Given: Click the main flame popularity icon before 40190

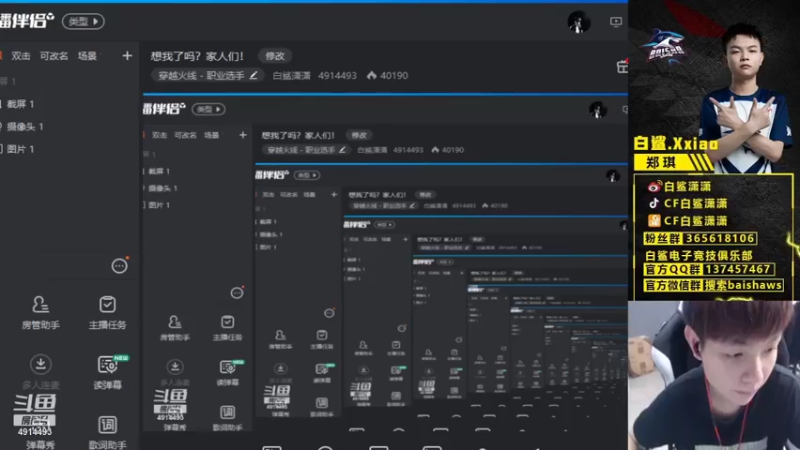Looking at the screenshot, I should pyautogui.click(x=371, y=76).
